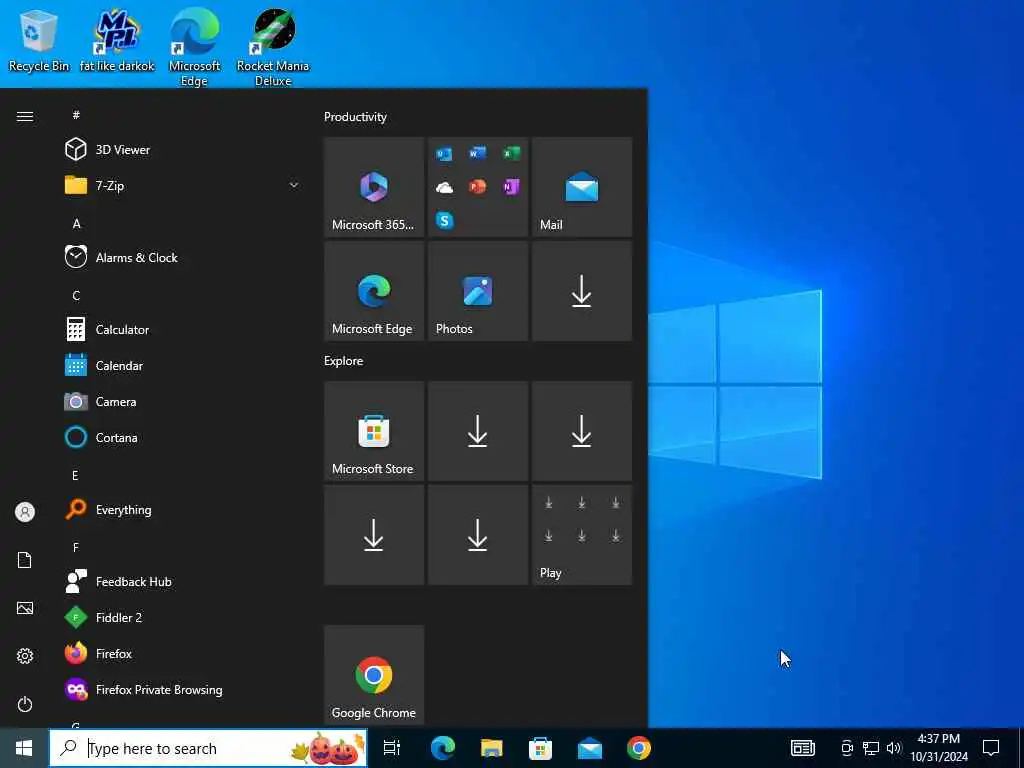Open the Photos tile
Viewport: 1024px width, 768px height.
(x=478, y=291)
